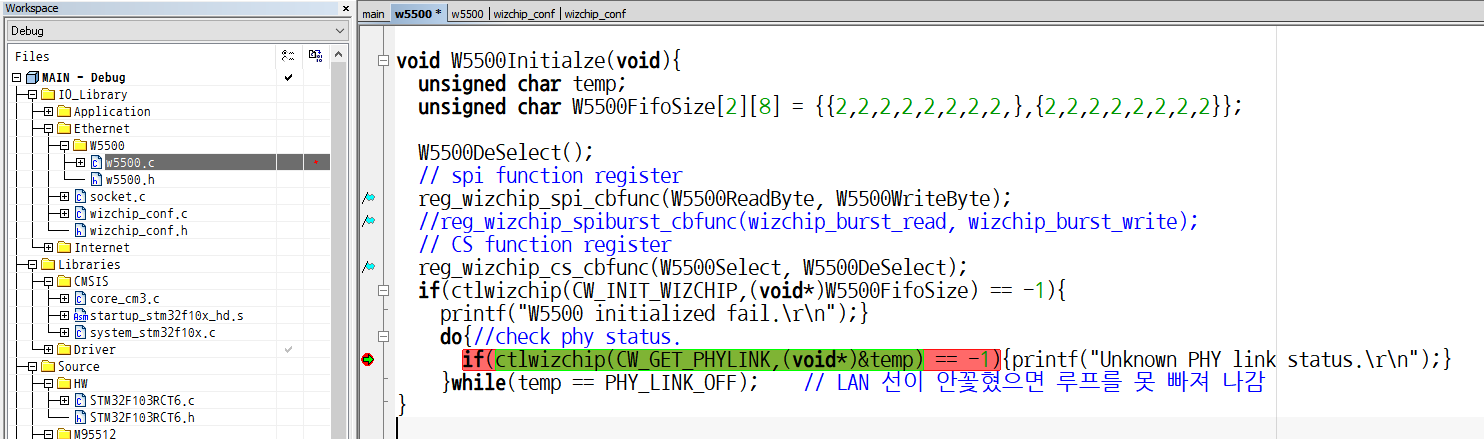Fold the CW_INIT_WIZCHIP if block
1484x439 pixels.
[383, 291]
